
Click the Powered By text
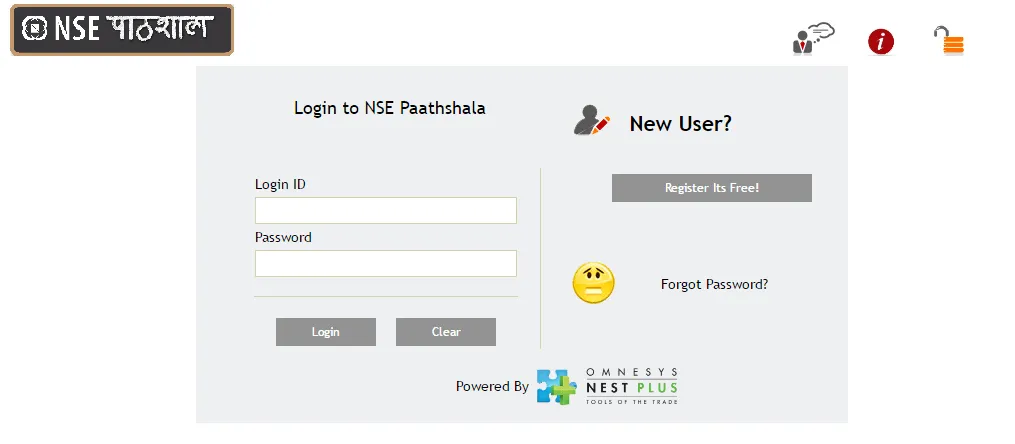(x=492, y=386)
